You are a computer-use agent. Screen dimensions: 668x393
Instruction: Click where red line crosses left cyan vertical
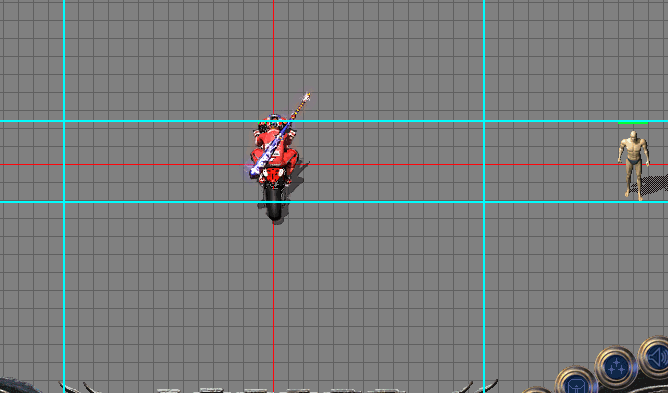coord(64,165)
